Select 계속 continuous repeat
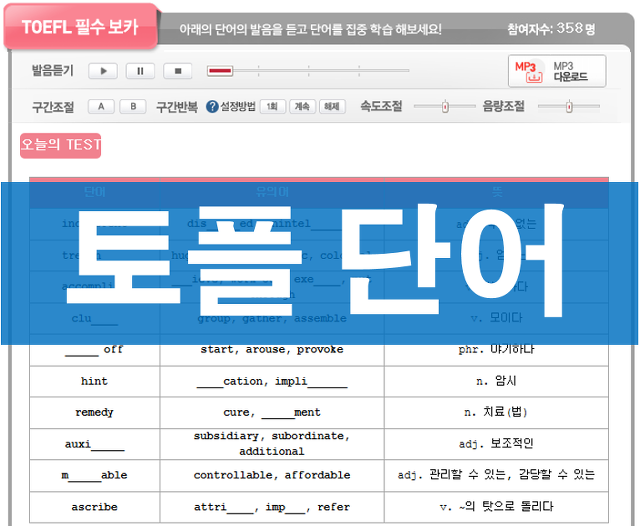 [302, 107]
